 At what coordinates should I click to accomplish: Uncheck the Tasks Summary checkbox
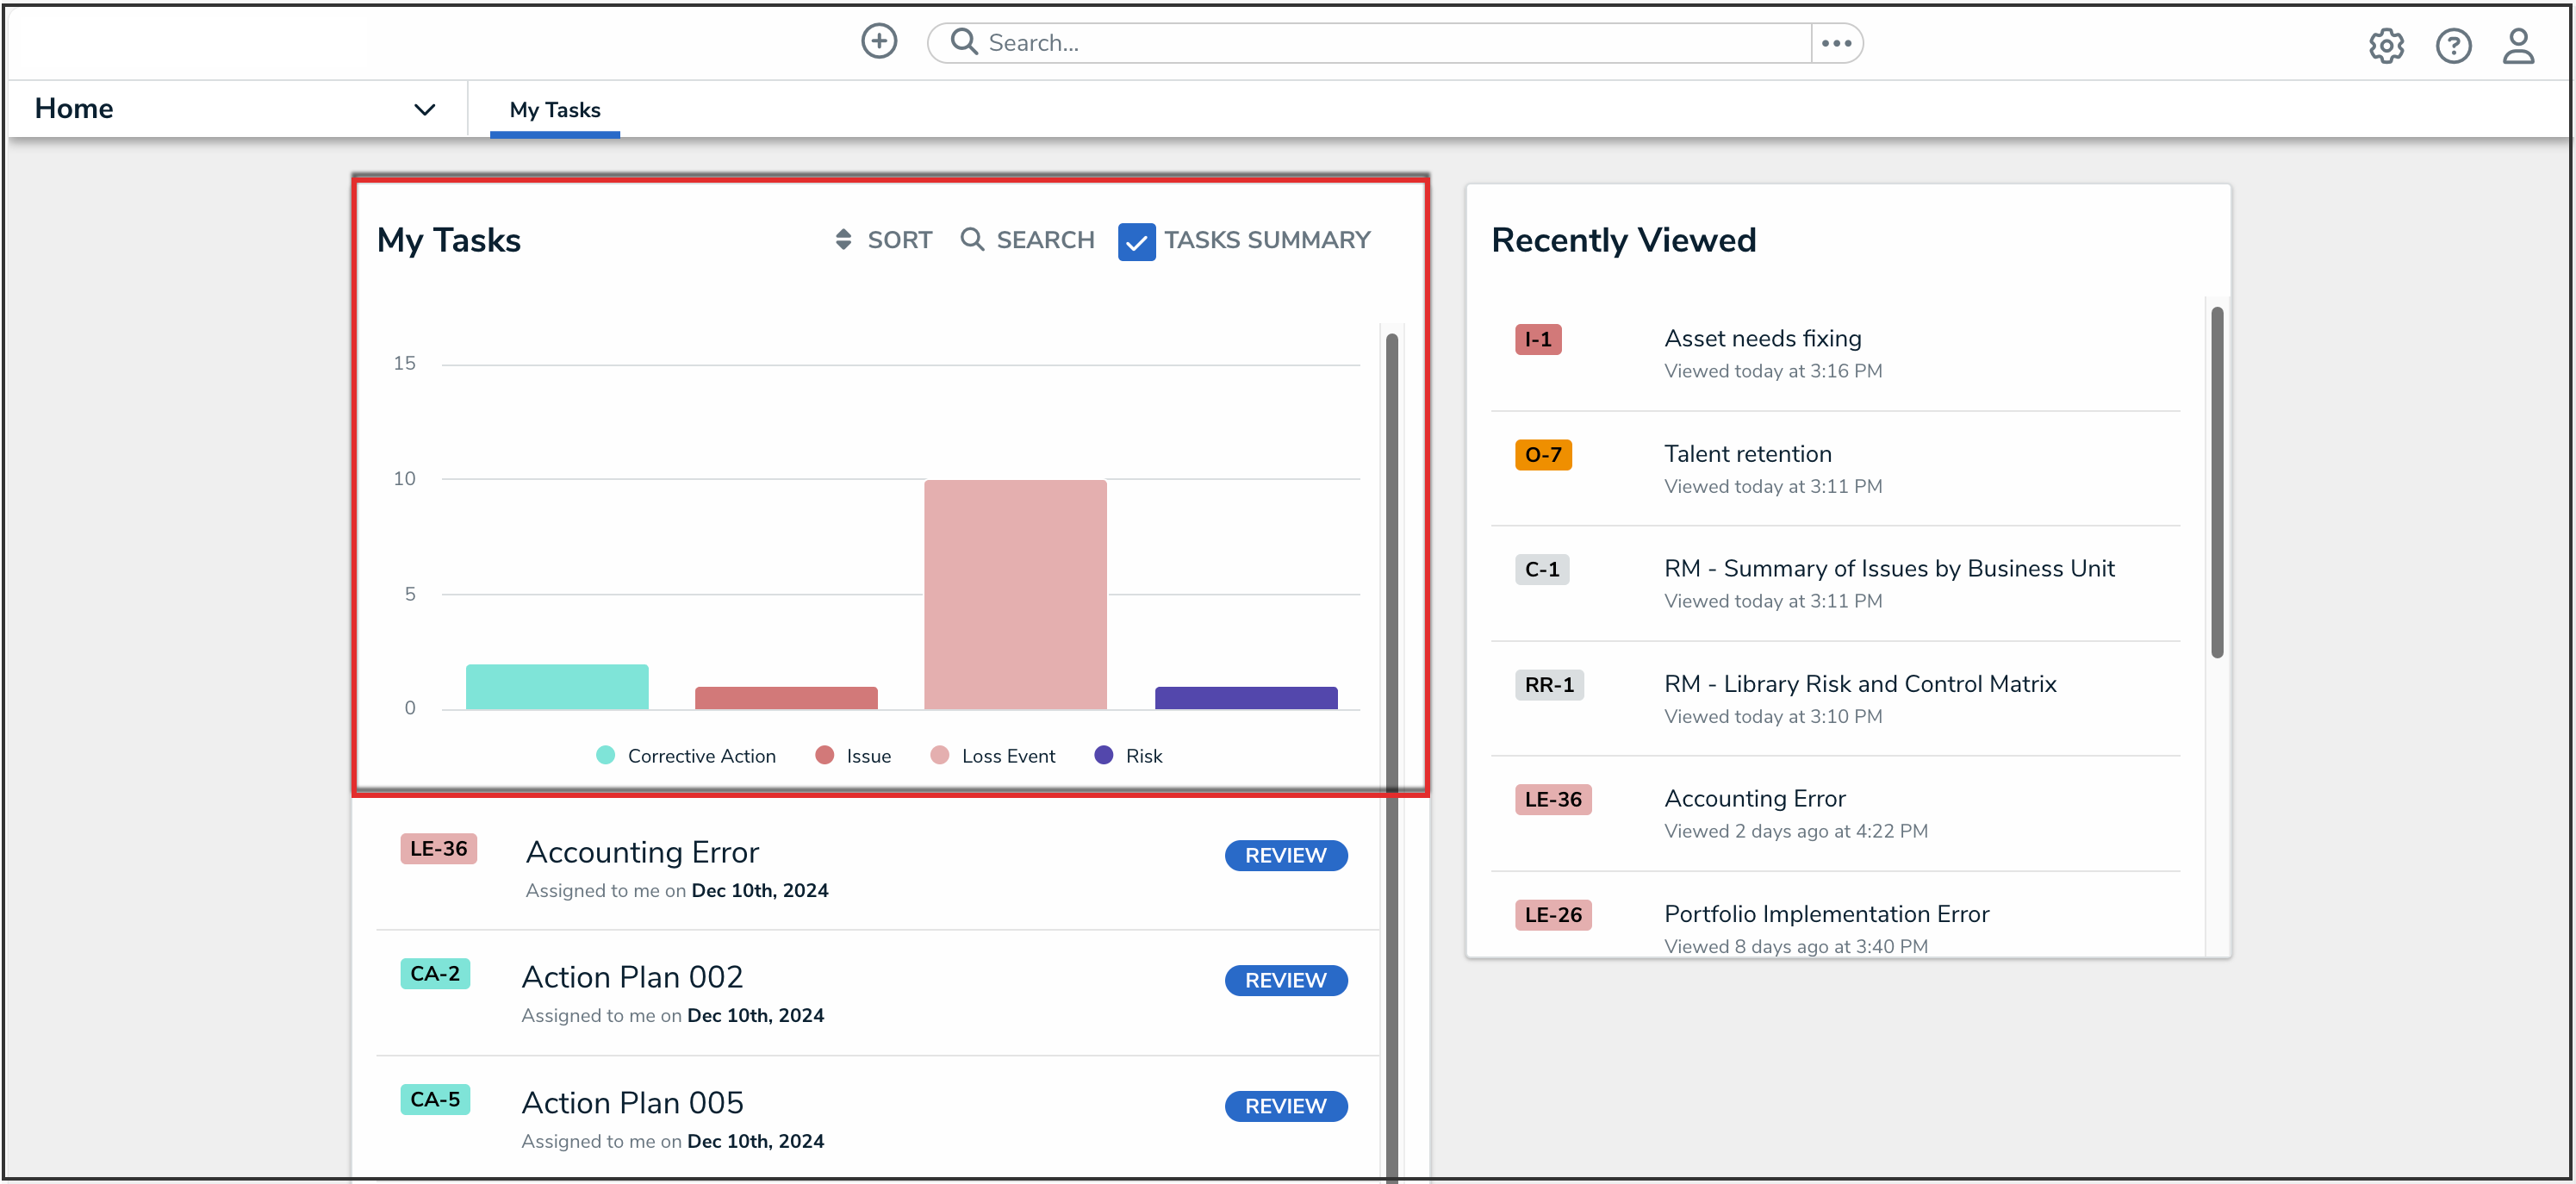[x=1136, y=242]
